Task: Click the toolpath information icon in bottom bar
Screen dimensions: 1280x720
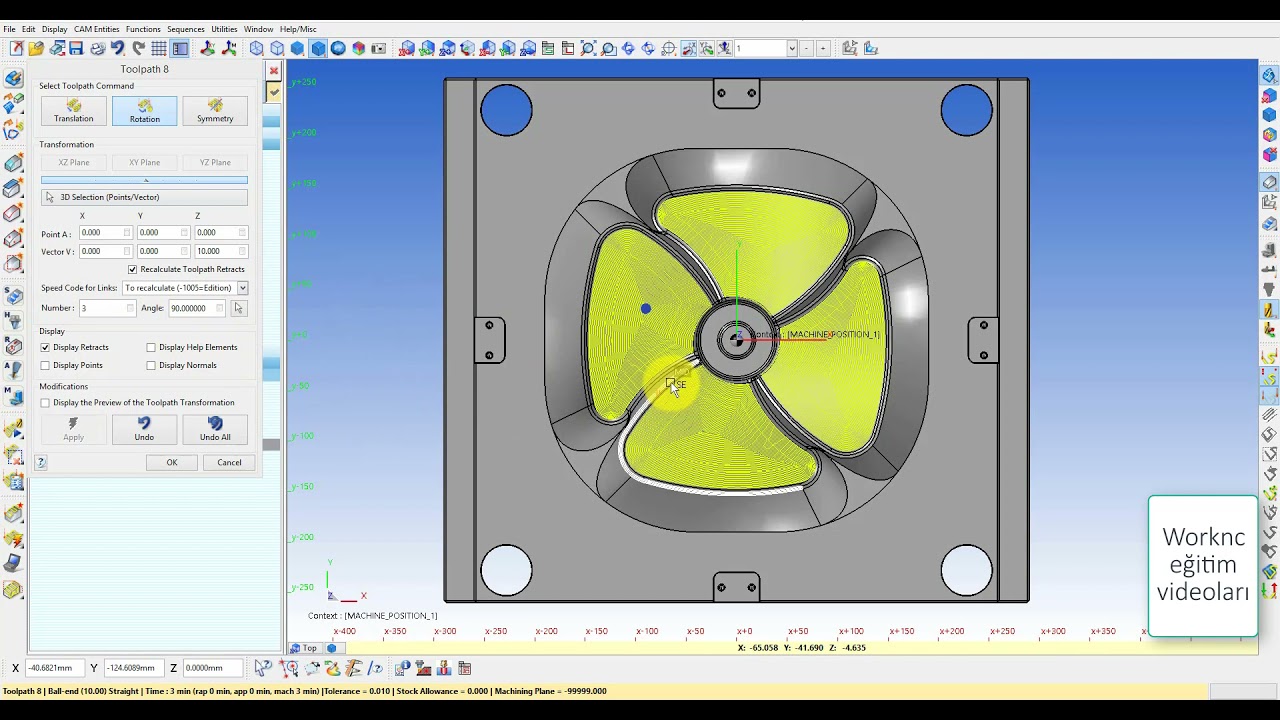Action: click(402, 668)
